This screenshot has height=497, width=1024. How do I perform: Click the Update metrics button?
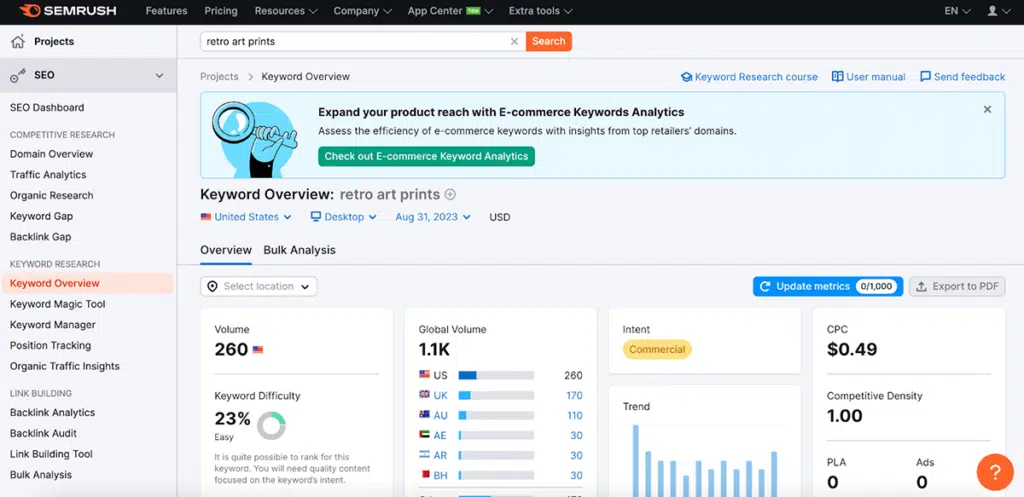pos(828,286)
